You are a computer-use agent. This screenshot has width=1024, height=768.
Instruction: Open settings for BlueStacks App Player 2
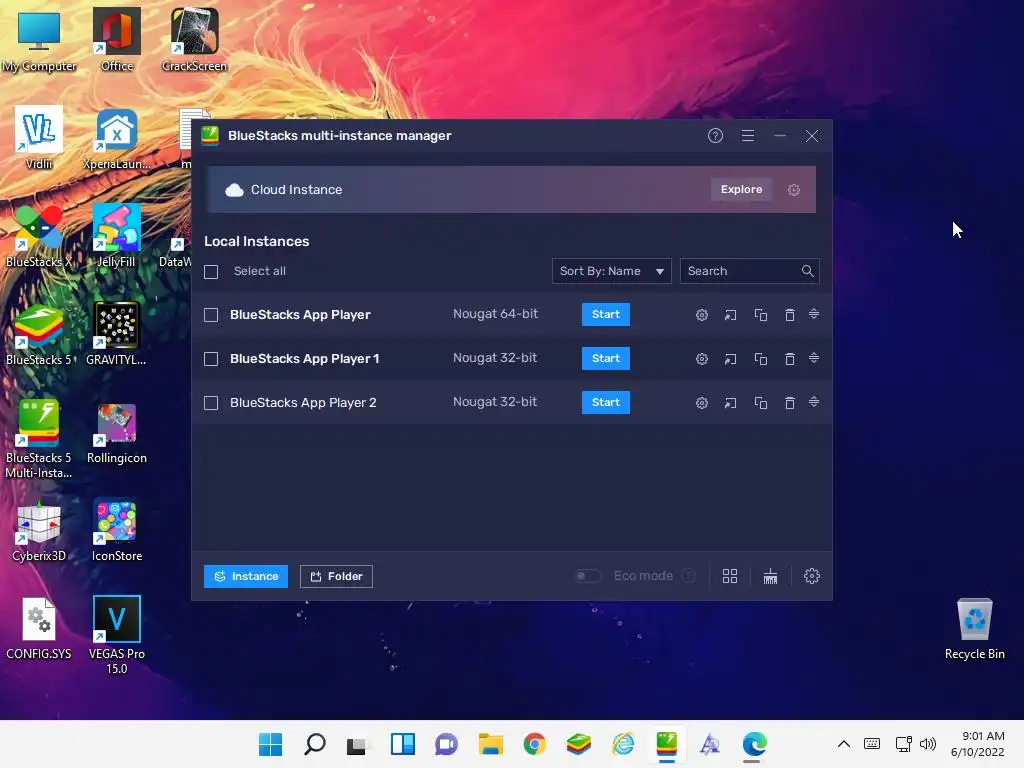pyautogui.click(x=701, y=403)
